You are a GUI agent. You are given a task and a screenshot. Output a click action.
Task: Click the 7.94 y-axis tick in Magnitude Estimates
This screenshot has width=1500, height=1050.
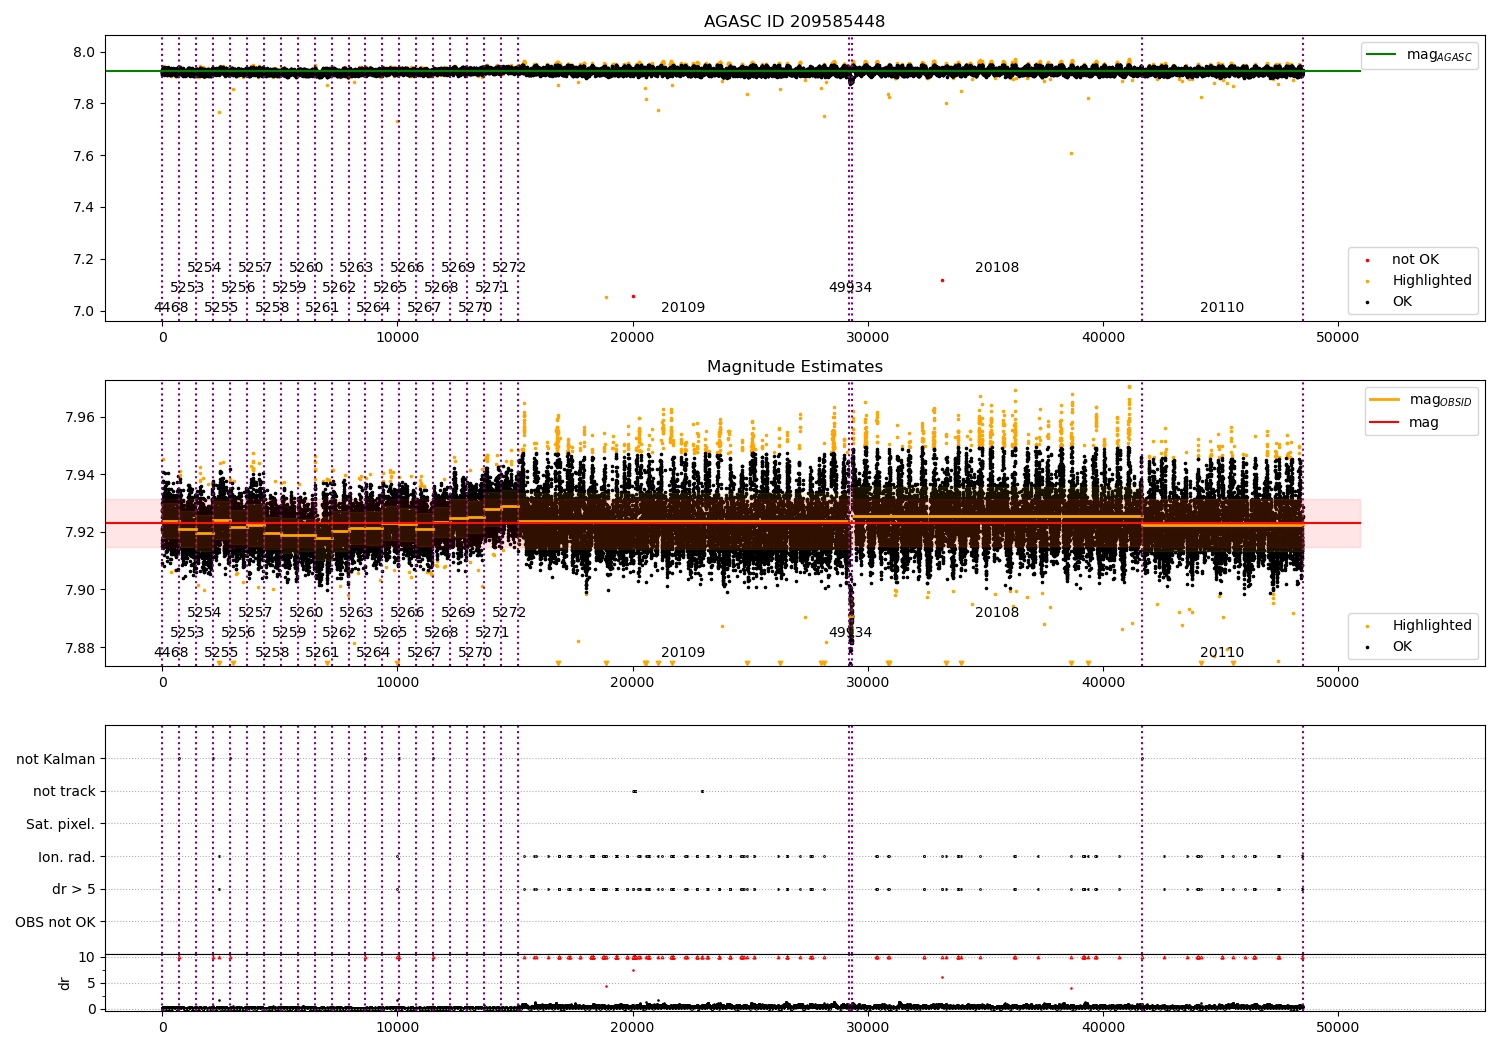(80, 474)
